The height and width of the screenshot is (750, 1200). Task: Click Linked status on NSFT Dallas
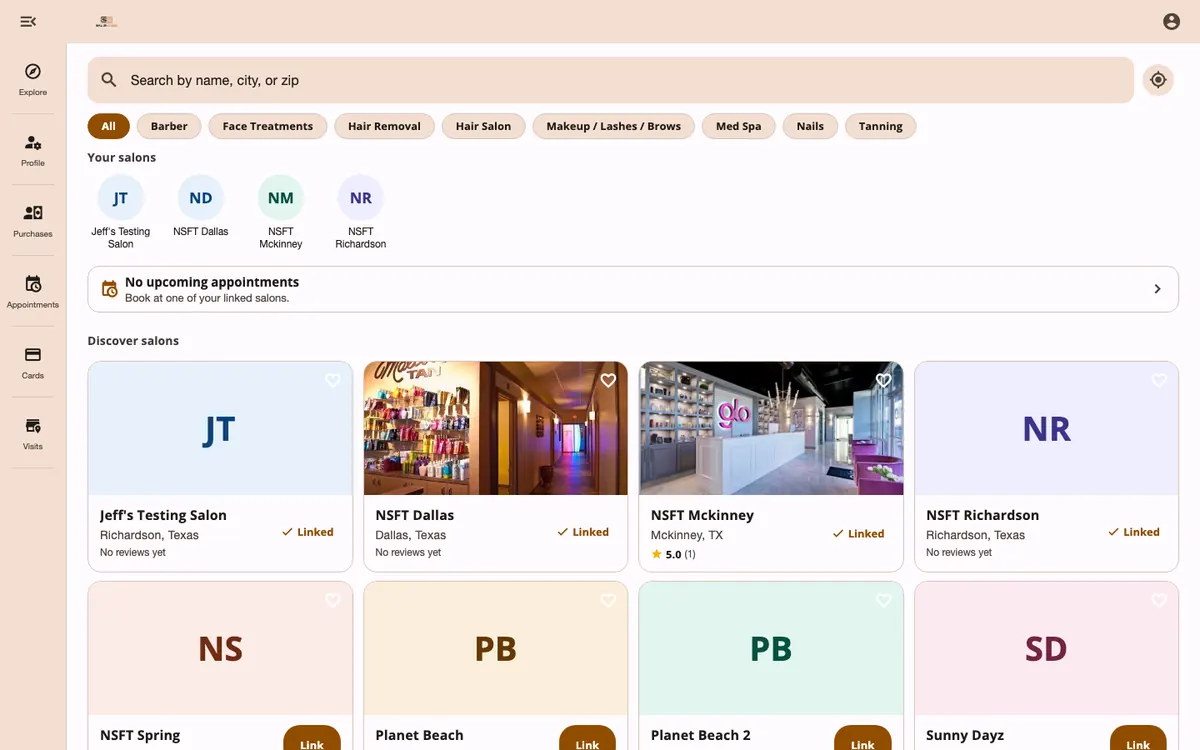point(583,532)
